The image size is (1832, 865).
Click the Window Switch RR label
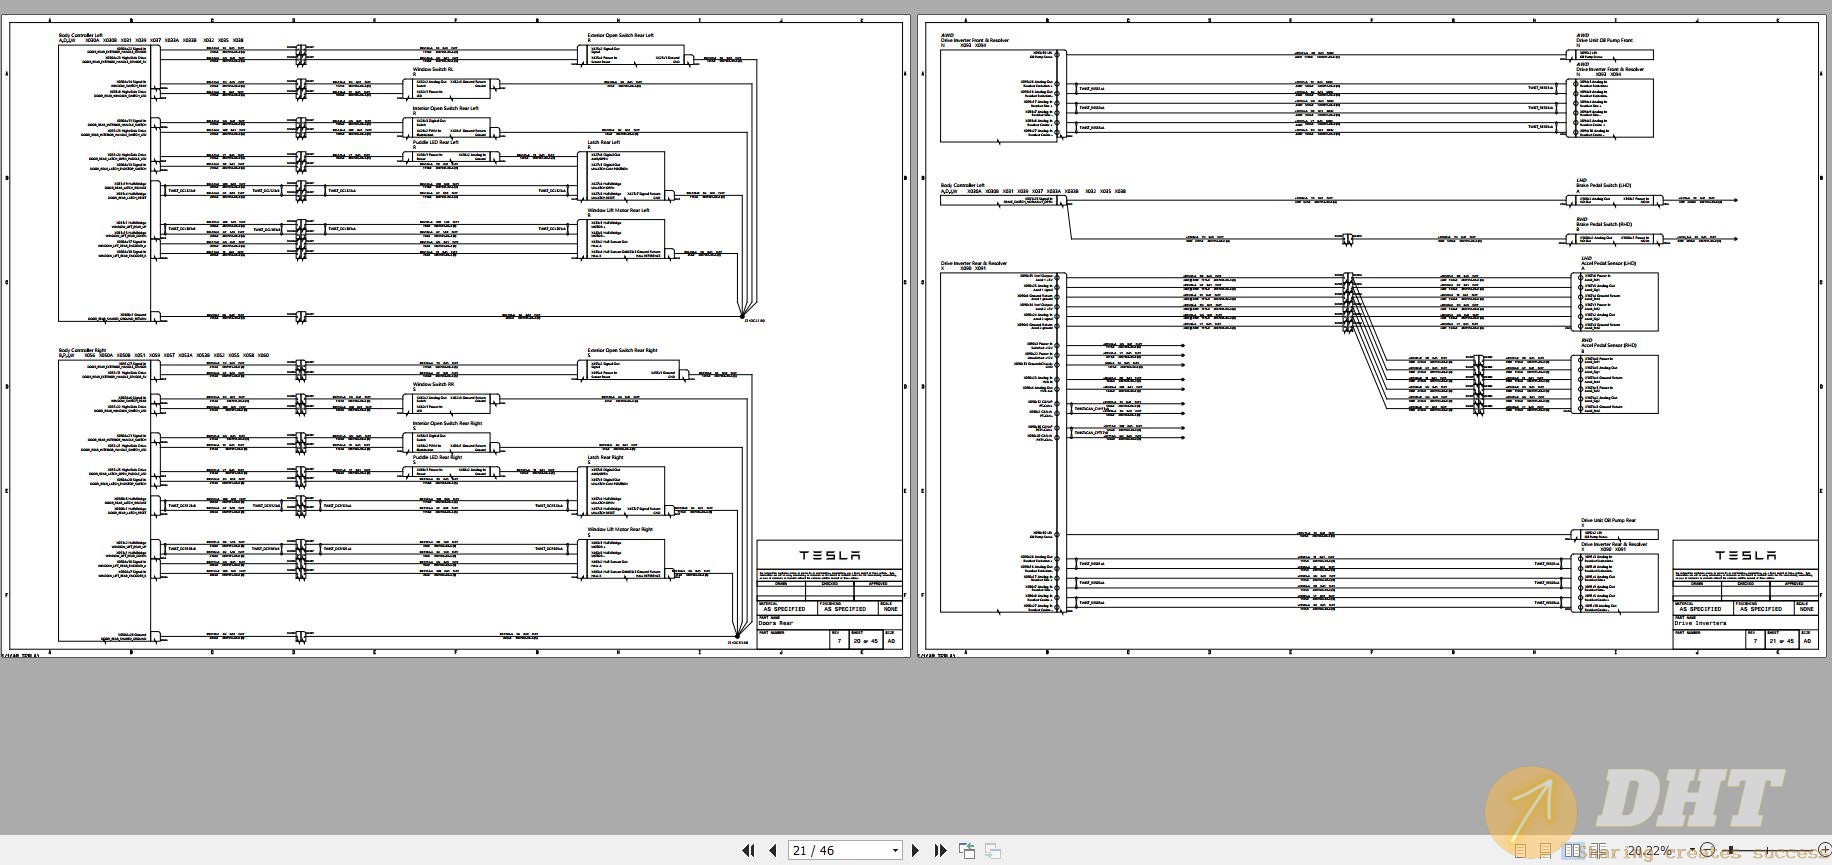pos(434,384)
